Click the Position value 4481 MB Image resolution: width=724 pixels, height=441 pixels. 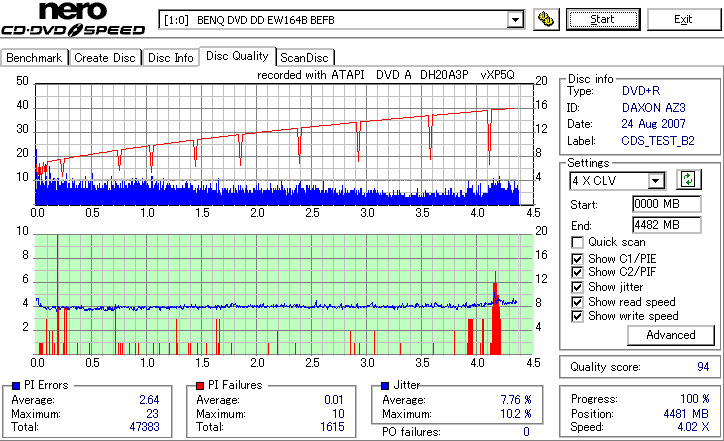pyautogui.click(x=686, y=414)
